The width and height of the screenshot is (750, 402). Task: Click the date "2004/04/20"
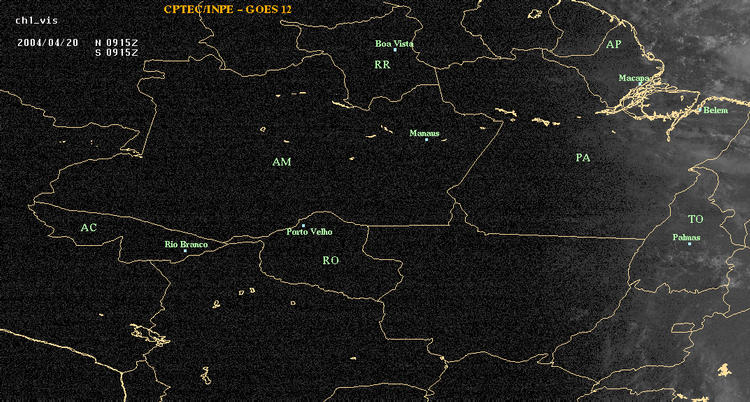(47, 42)
